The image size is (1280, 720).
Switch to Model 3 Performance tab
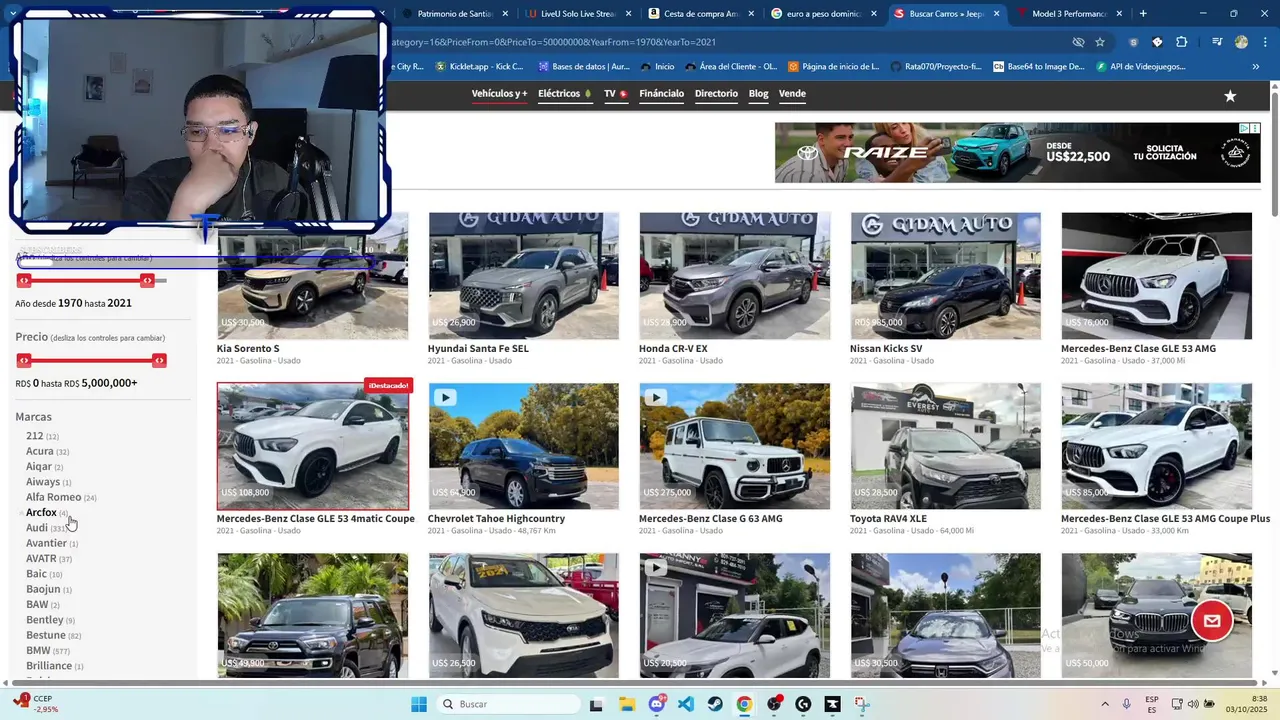point(1068,14)
